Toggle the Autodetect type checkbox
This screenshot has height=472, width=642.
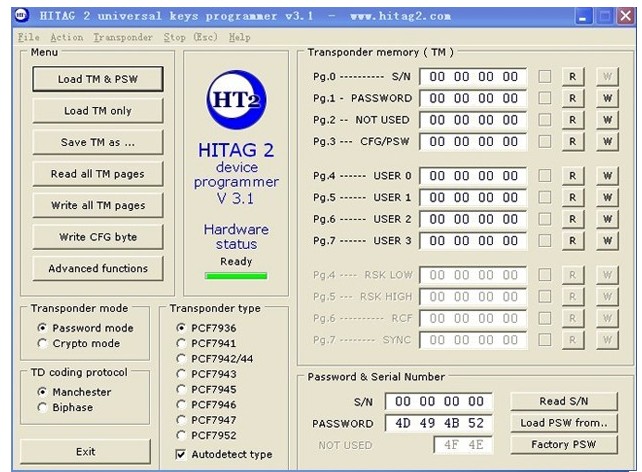pyautogui.click(x=181, y=454)
